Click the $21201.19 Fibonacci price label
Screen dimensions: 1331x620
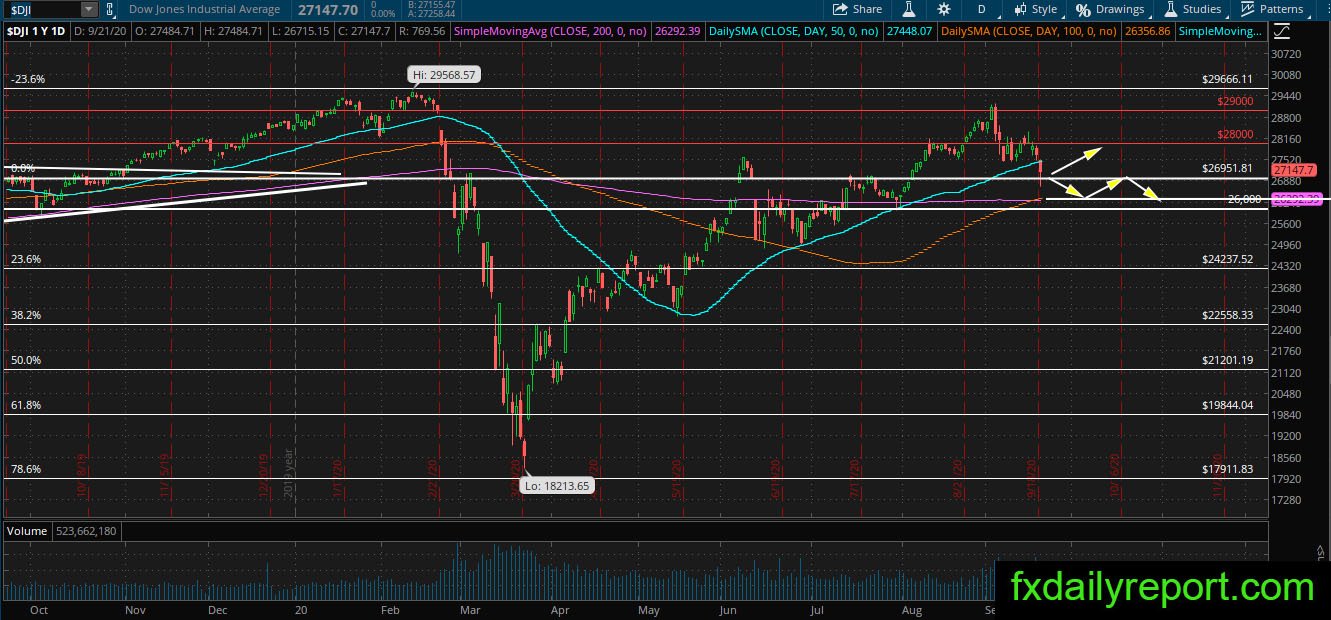1227,361
